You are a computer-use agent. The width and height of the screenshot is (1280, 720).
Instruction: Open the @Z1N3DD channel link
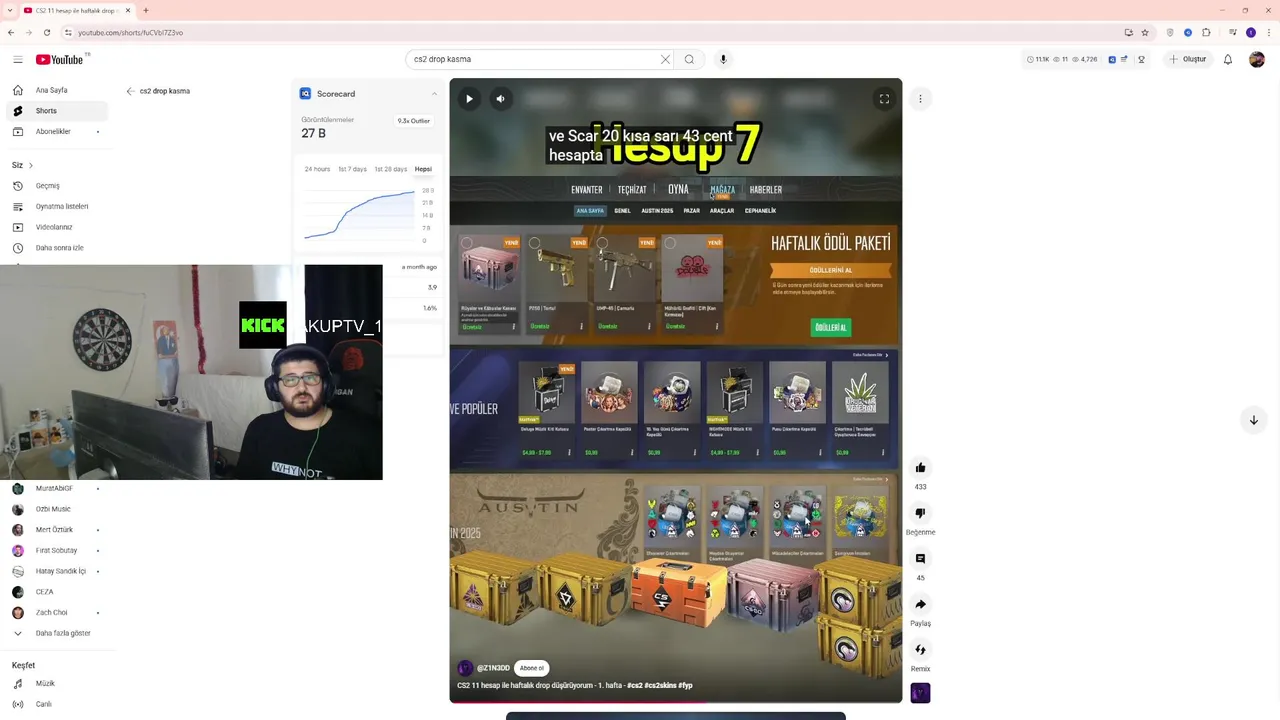493,668
